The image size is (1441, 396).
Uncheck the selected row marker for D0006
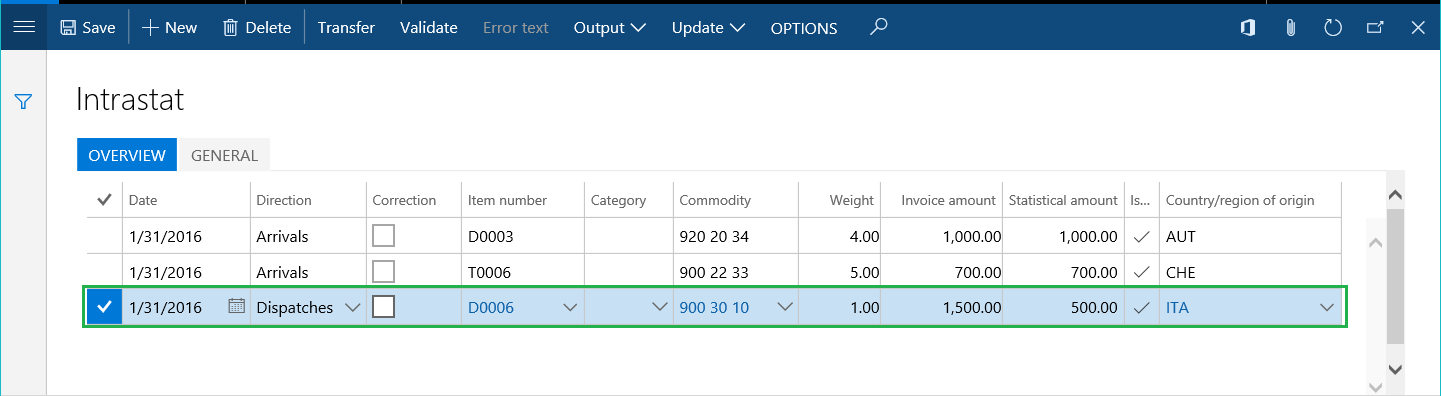104,307
